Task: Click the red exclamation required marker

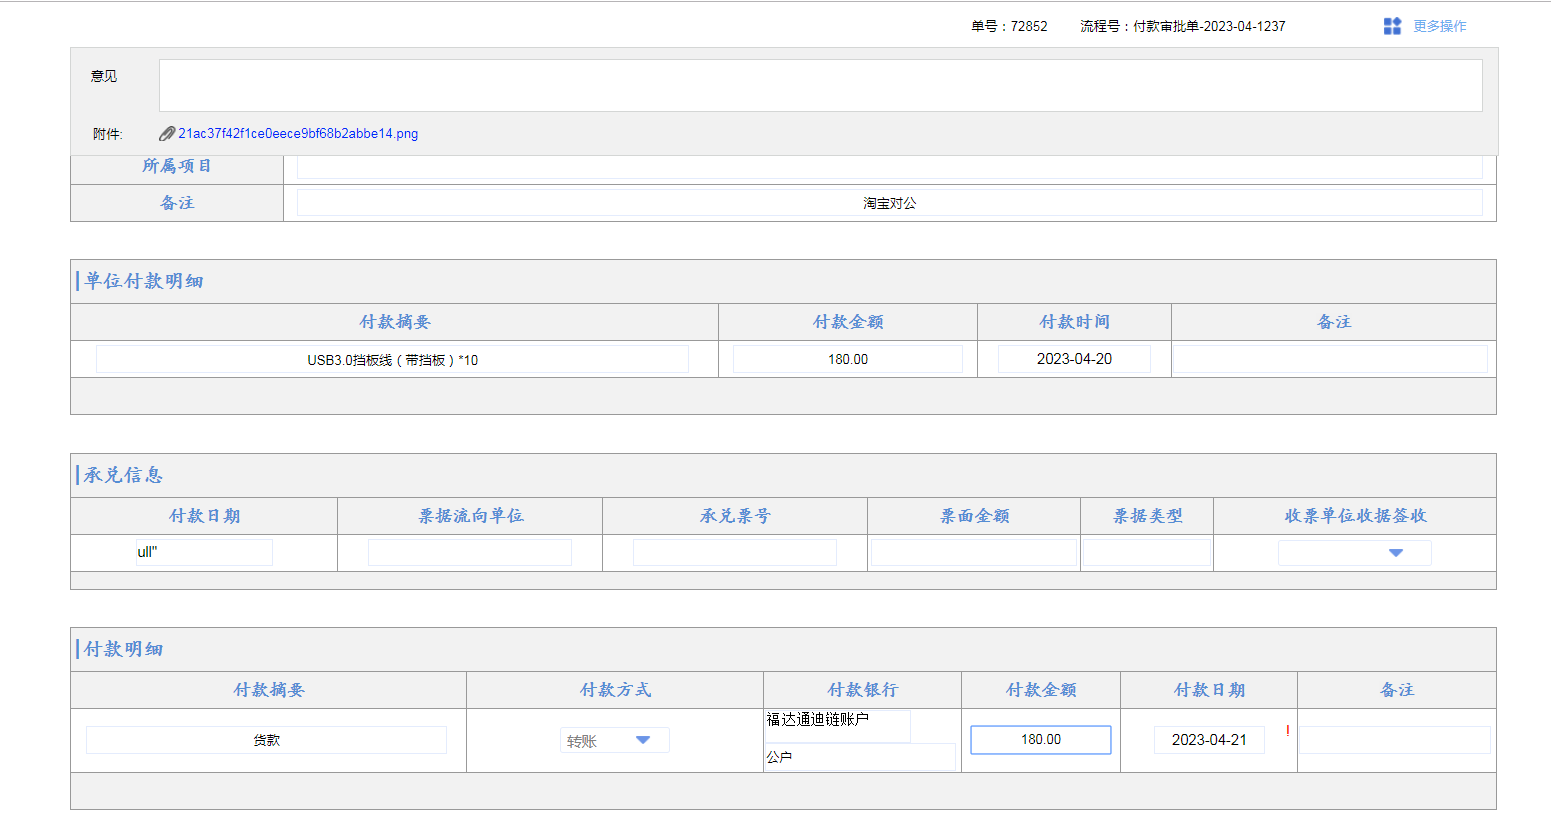Action: (1287, 731)
